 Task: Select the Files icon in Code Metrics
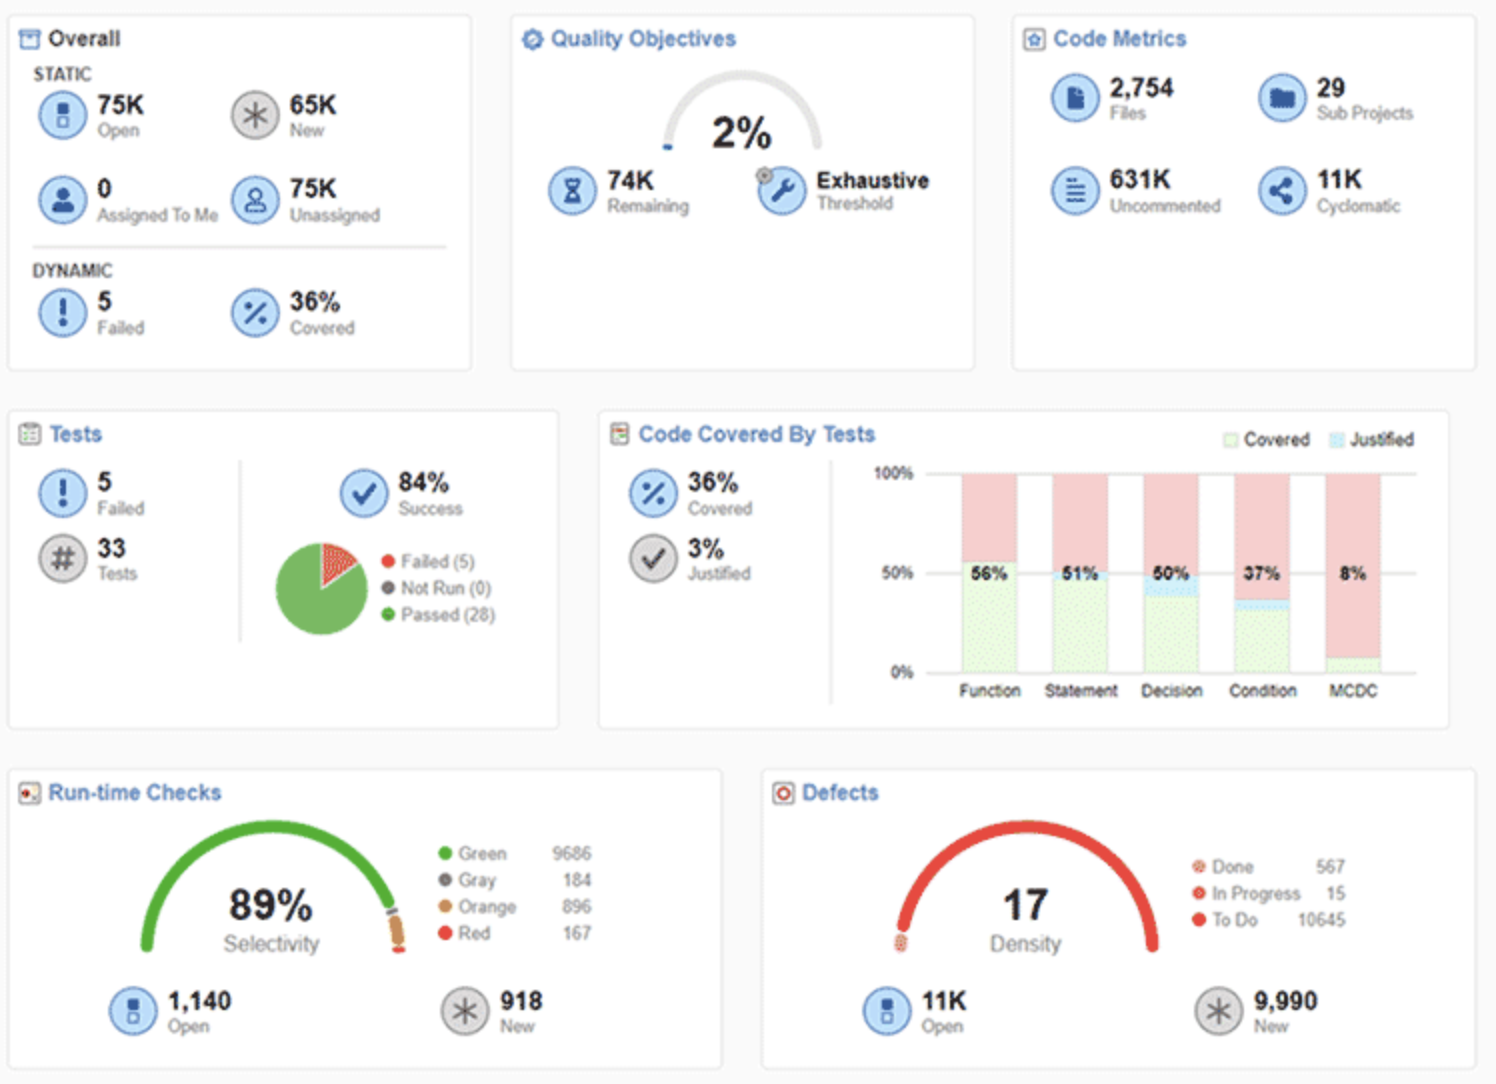(1075, 98)
